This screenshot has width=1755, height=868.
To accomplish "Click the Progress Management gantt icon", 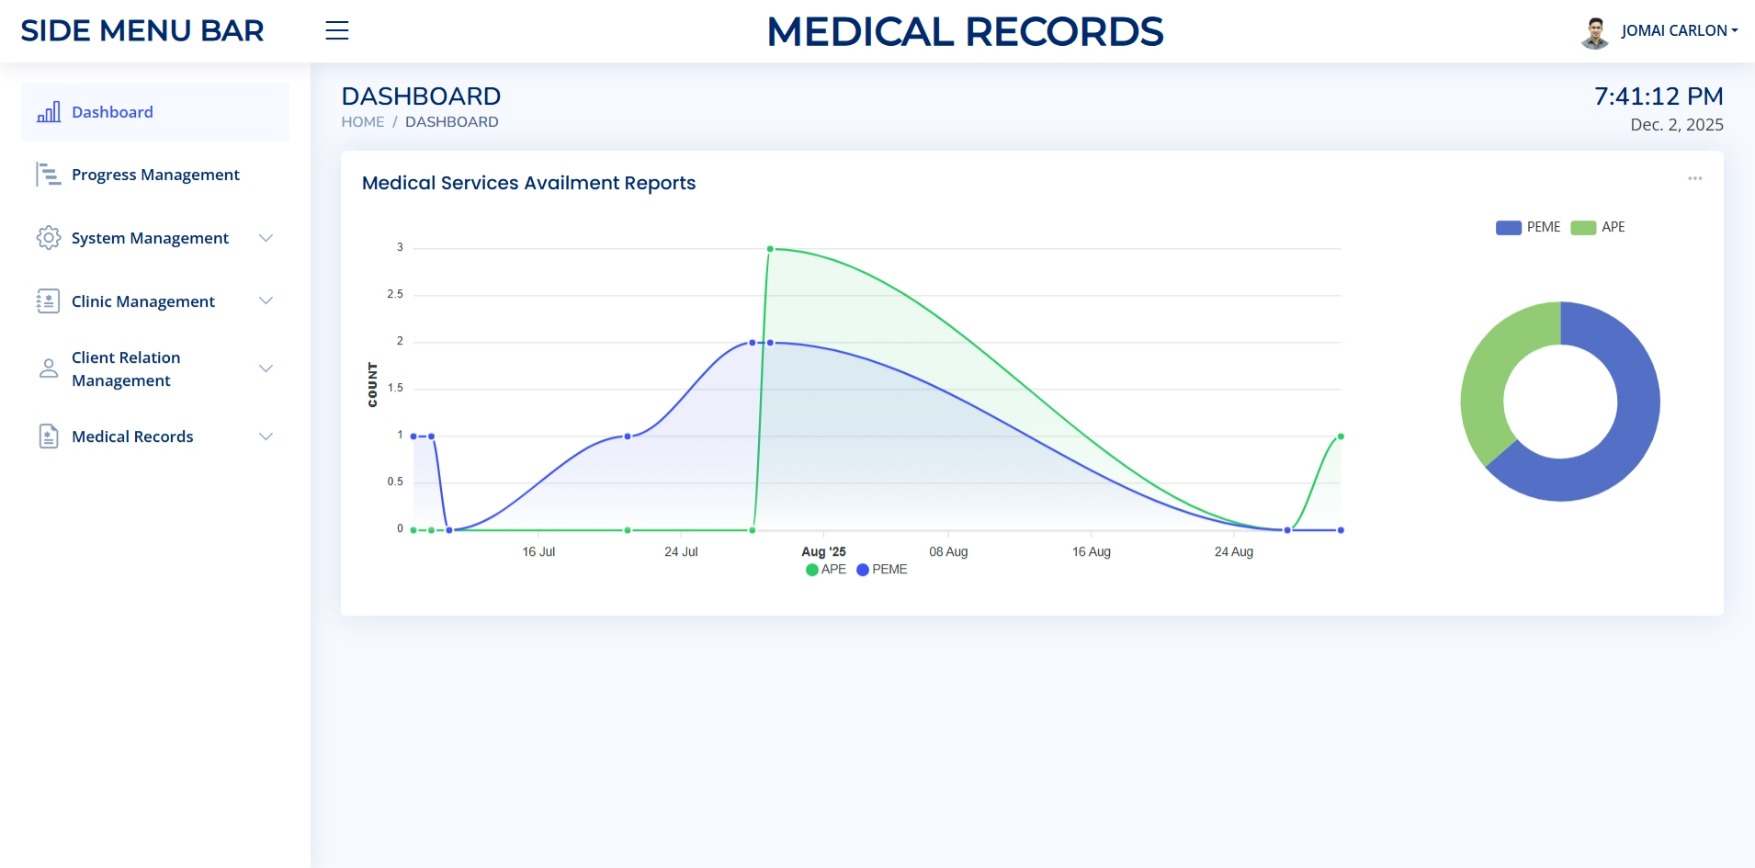I will [48, 175].
